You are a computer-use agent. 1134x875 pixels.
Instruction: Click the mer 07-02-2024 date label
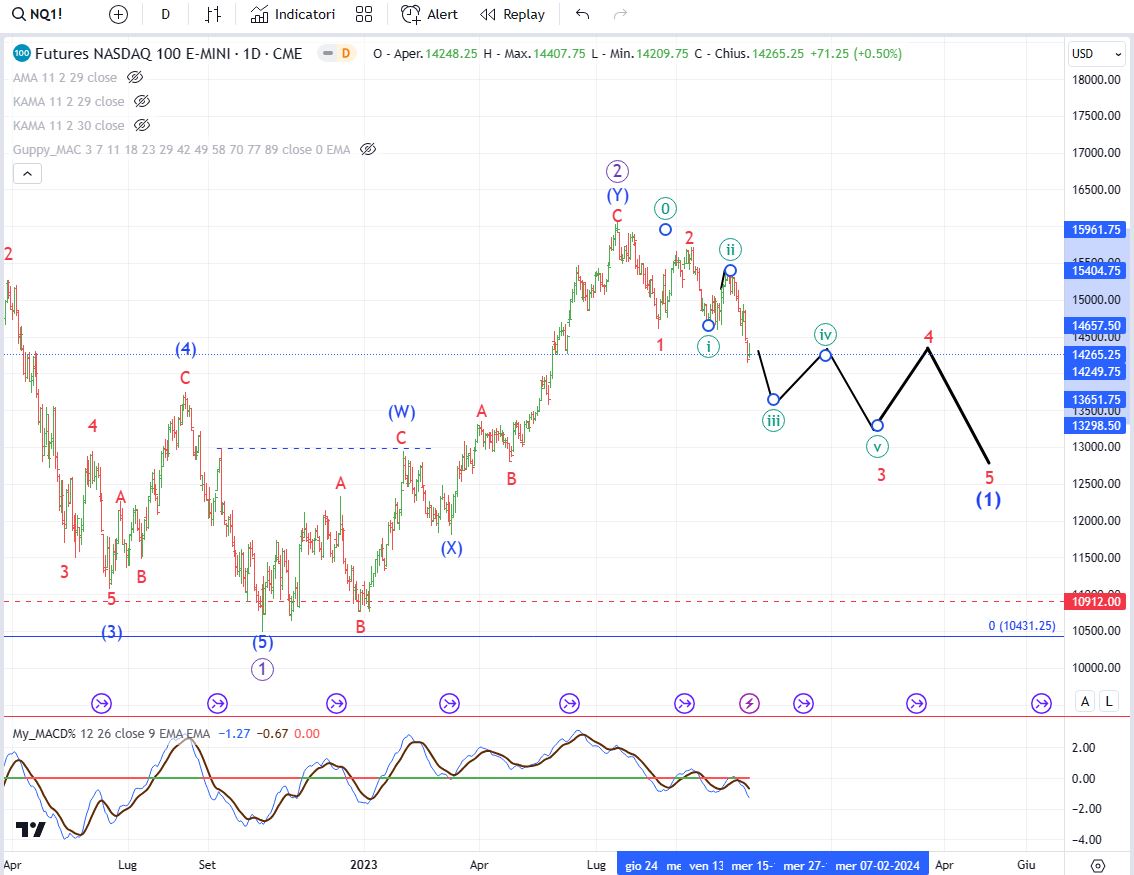(877, 865)
